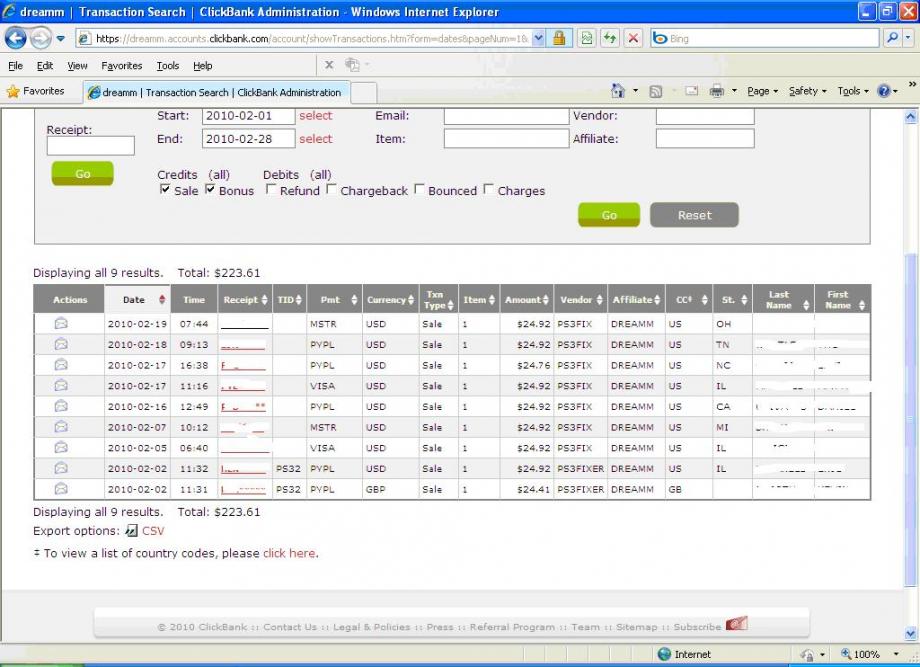Expand the address bar URL dropdown
This screenshot has height=667, width=920.
(539, 38)
